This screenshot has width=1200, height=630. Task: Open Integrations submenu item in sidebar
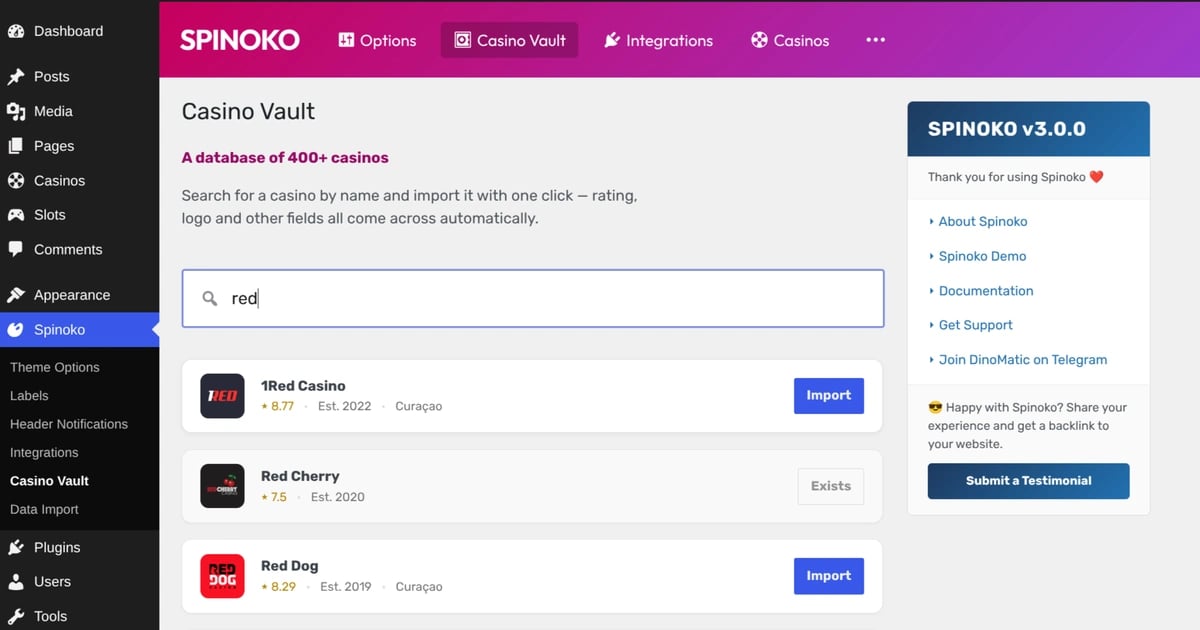coord(44,453)
